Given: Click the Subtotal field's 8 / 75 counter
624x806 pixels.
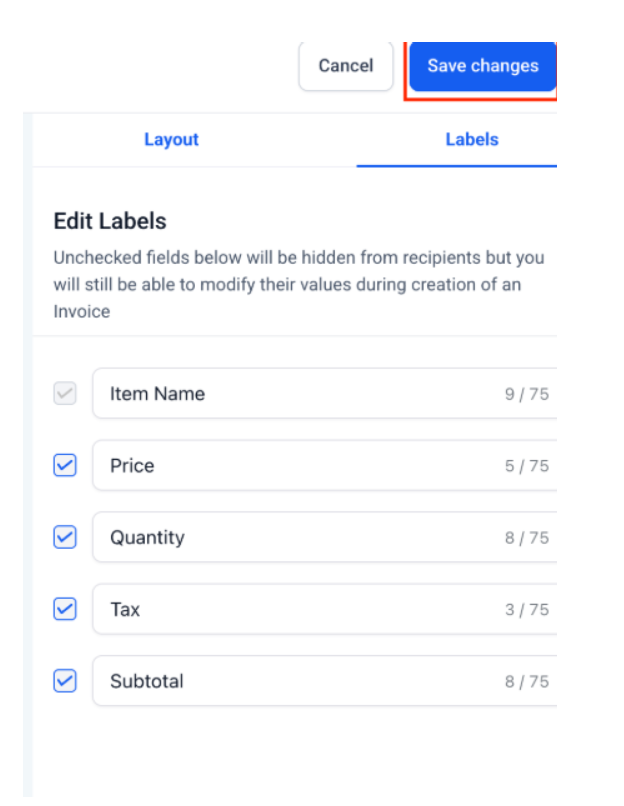Looking at the screenshot, I should click(x=526, y=682).
